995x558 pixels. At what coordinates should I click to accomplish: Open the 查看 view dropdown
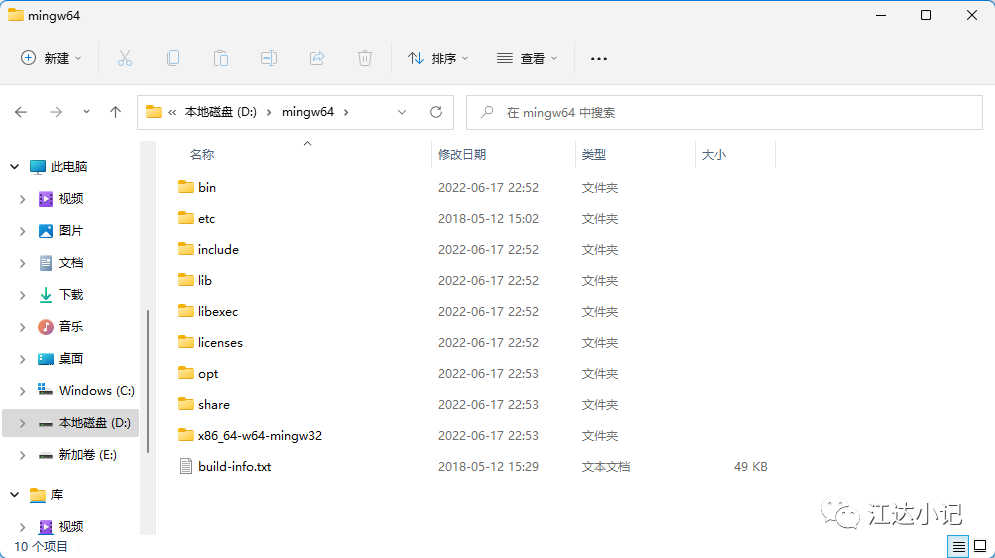pos(527,58)
